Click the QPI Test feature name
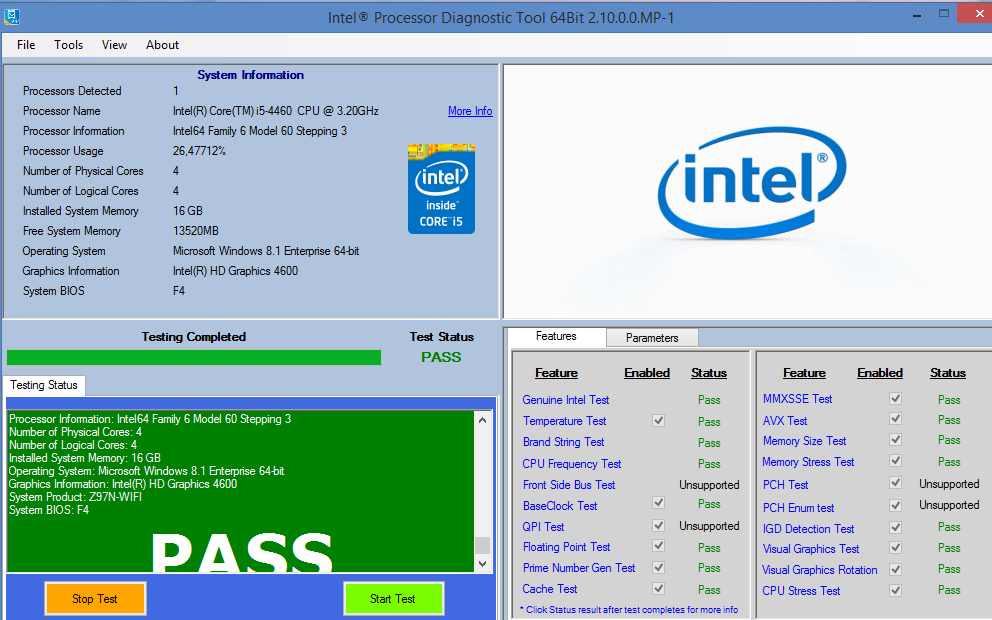Image resolution: width=992 pixels, height=620 pixels. (543, 526)
